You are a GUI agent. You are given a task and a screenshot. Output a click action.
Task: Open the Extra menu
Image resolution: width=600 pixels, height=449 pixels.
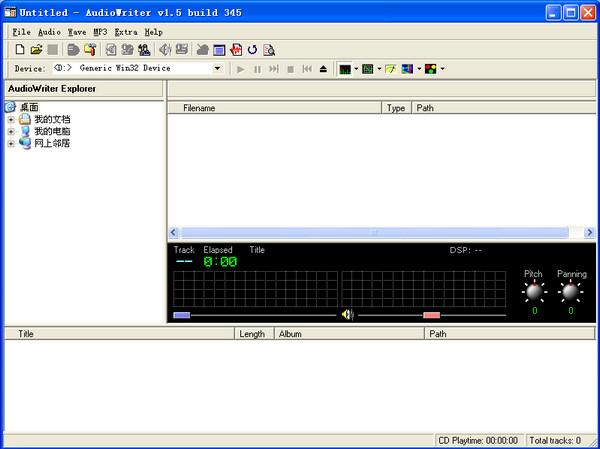(x=126, y=32)
